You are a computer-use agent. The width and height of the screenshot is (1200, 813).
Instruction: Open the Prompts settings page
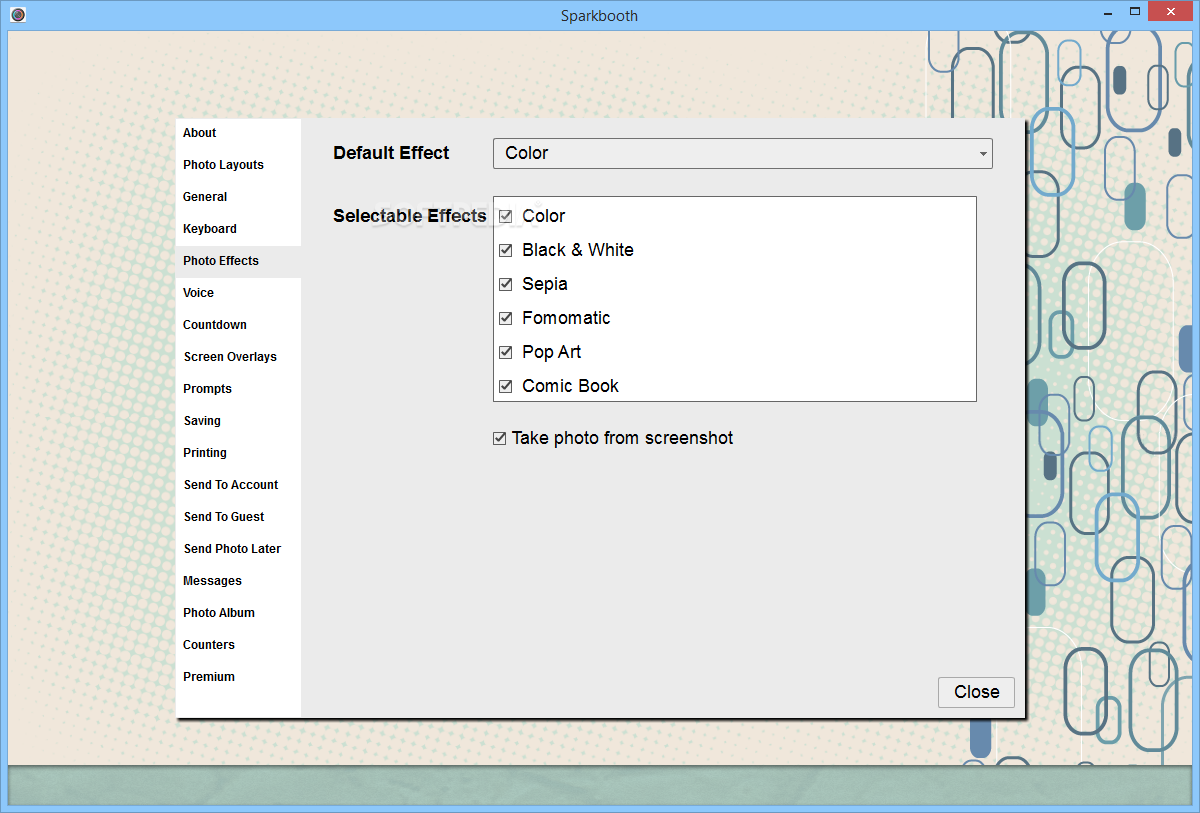238,389
